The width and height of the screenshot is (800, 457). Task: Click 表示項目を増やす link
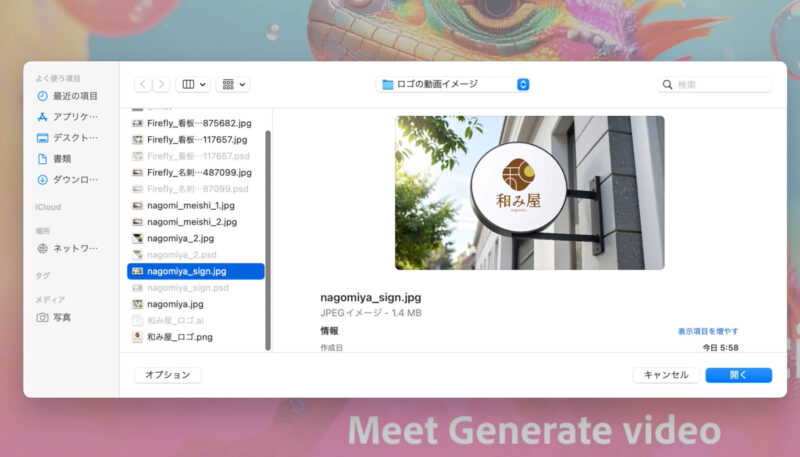[x=708, y=332]
